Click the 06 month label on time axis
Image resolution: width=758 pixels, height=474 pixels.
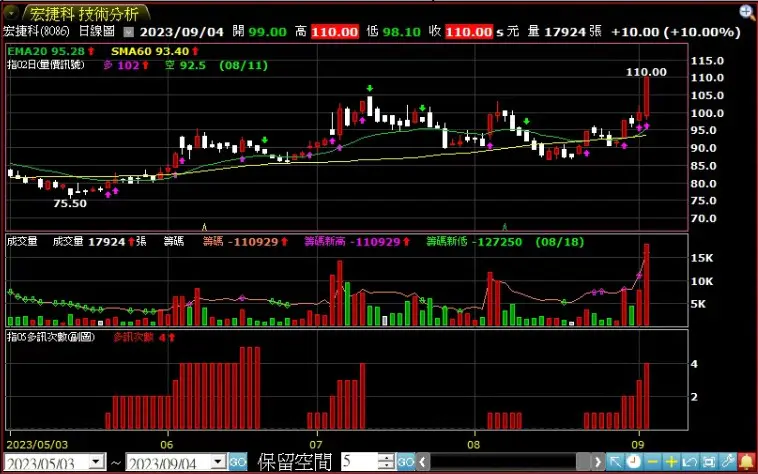(166, 445)
